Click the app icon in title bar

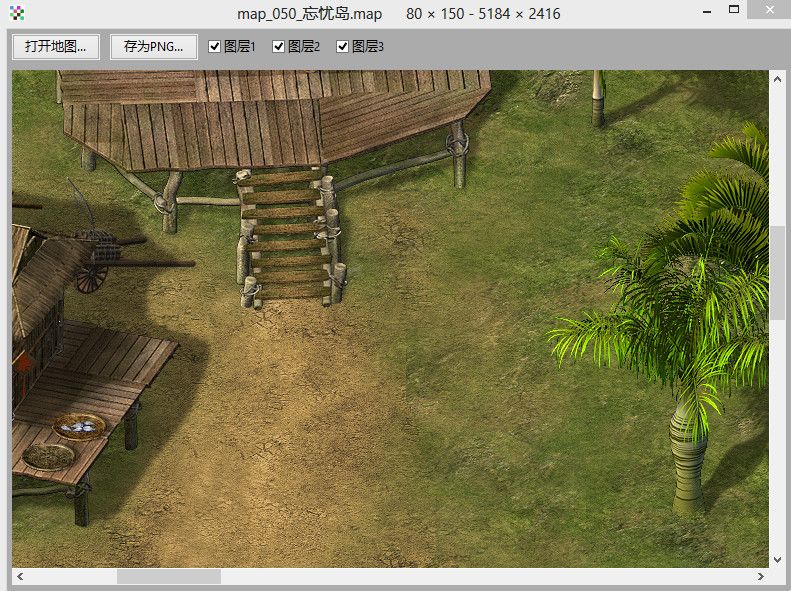(x=17, y=13)
